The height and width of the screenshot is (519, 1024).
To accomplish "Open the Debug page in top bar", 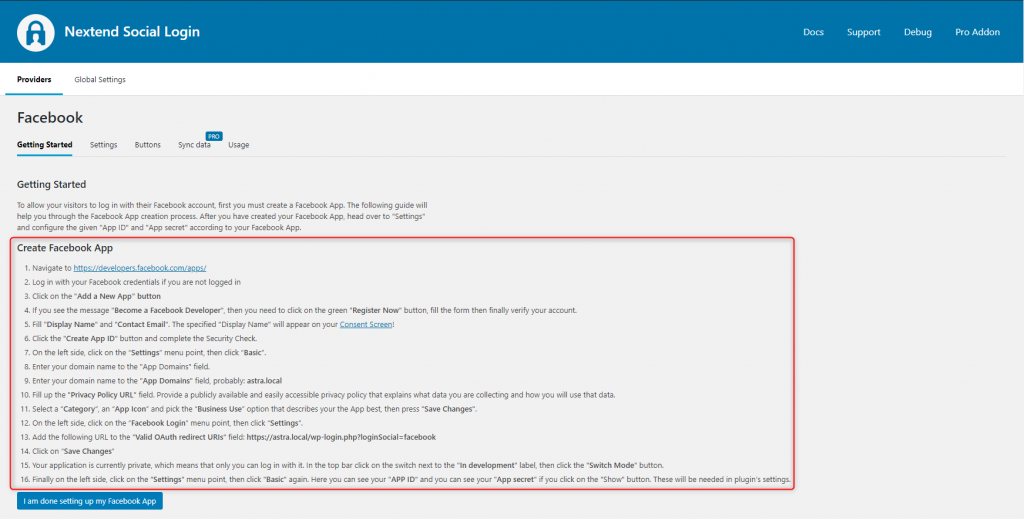I will (x=917, y=32).
